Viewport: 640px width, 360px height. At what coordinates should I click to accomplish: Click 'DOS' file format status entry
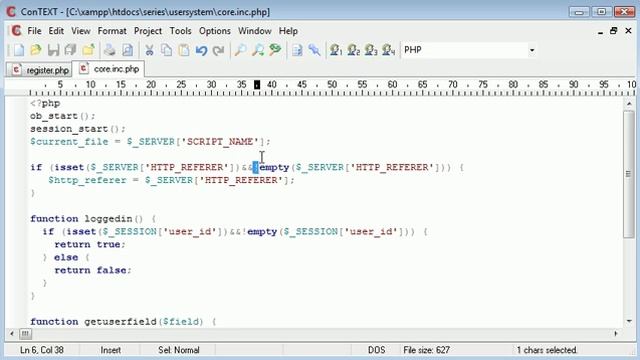376,350
